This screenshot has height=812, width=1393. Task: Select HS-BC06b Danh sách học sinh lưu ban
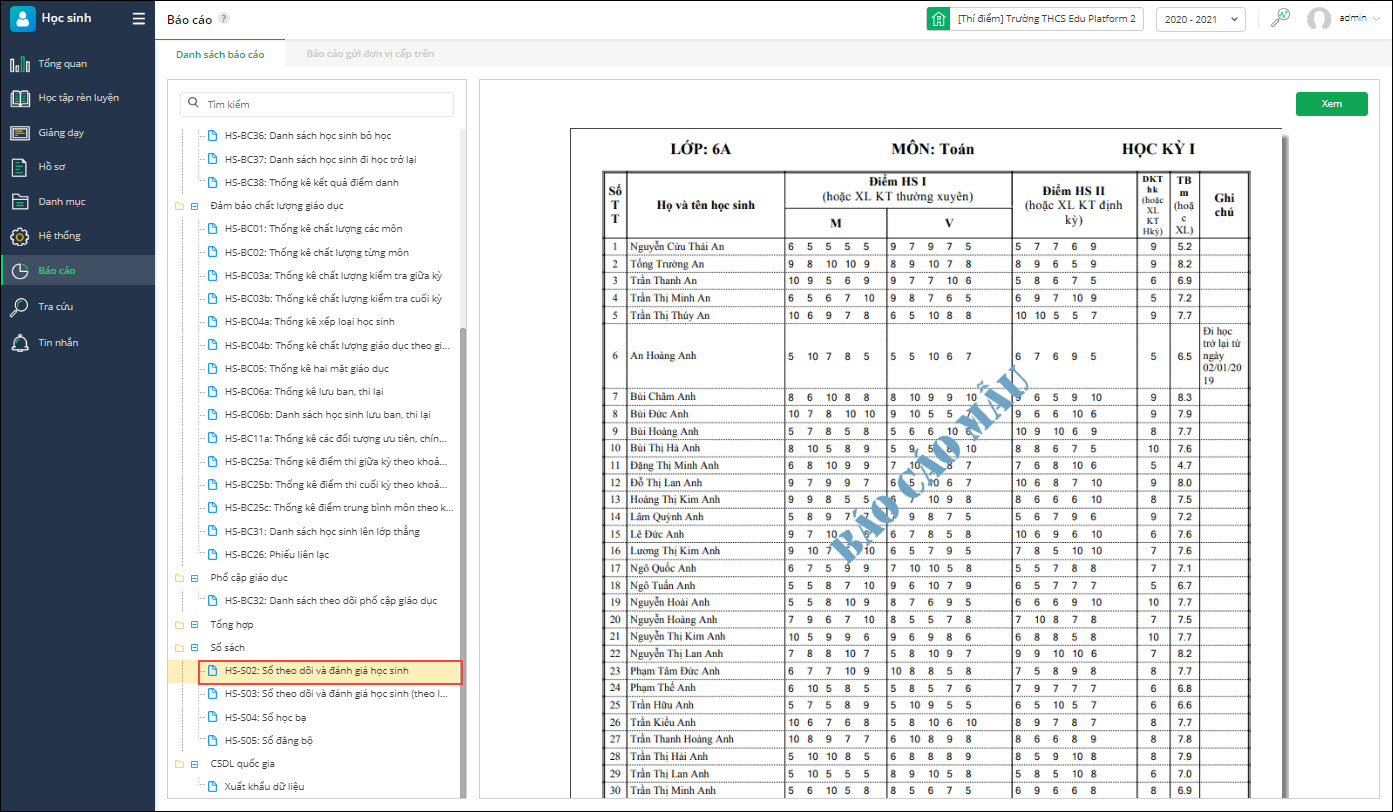(x=330, y=415)
